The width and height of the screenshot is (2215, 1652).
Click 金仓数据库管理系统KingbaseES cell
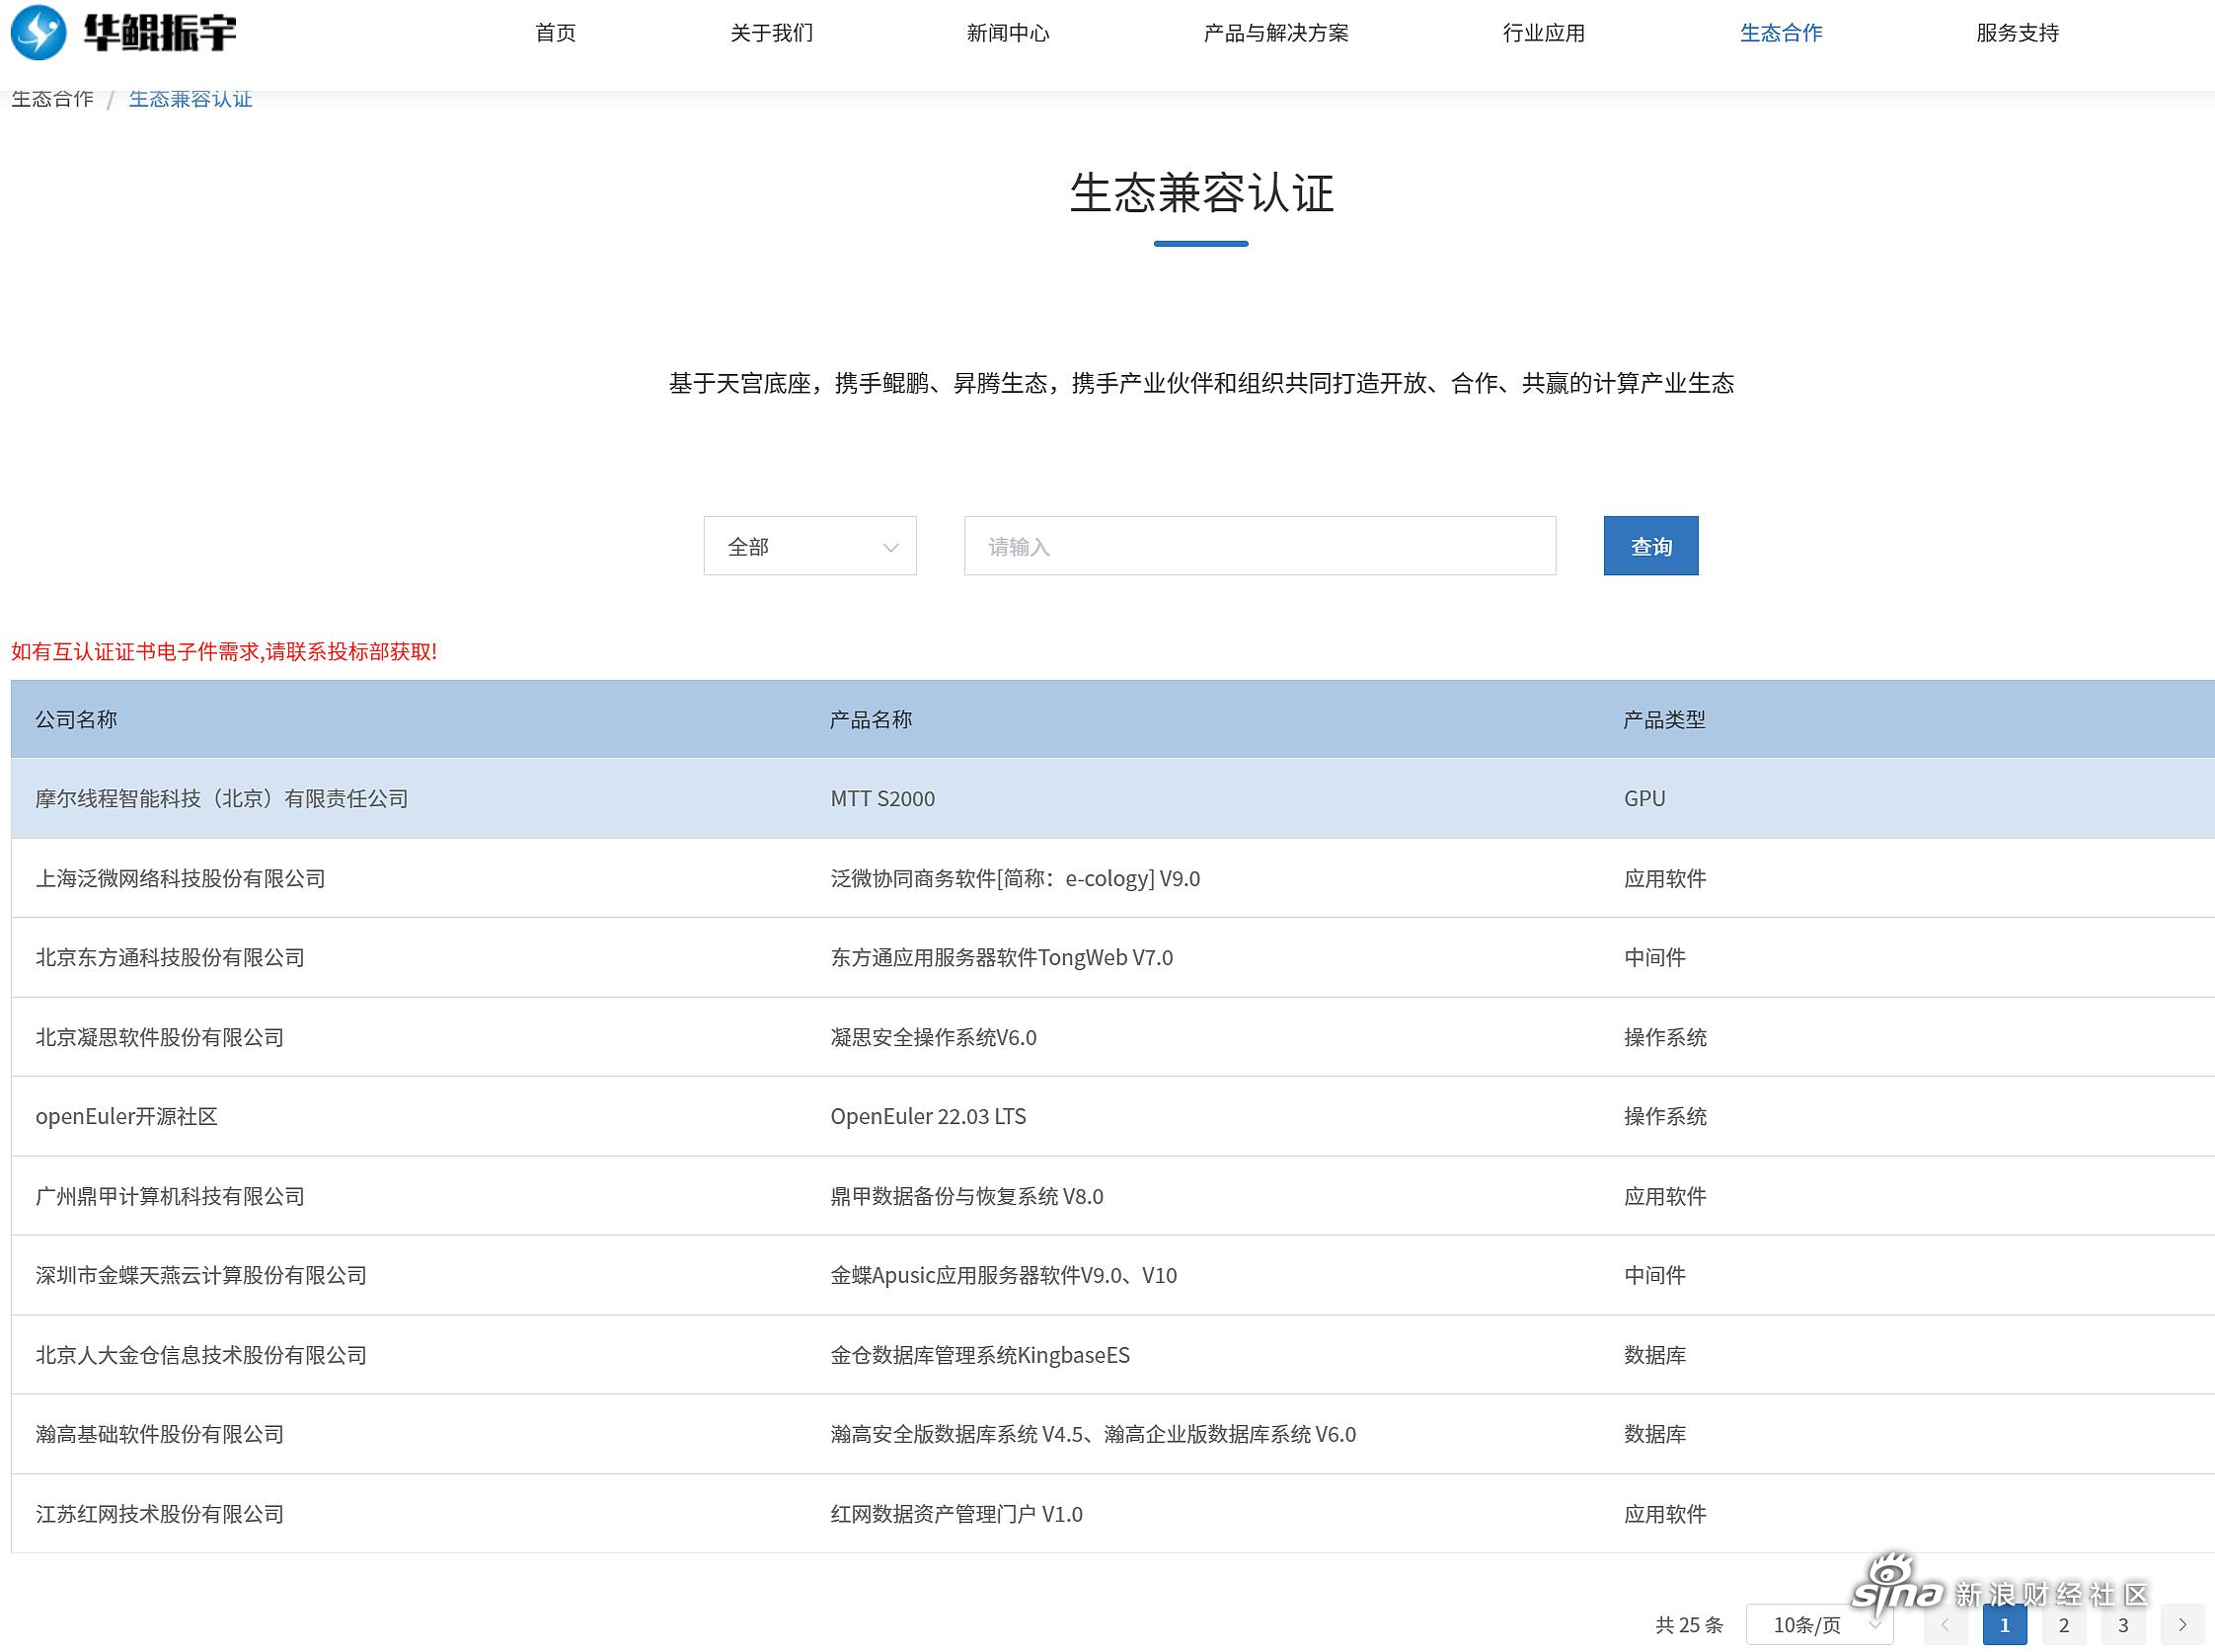(980, 1355)
